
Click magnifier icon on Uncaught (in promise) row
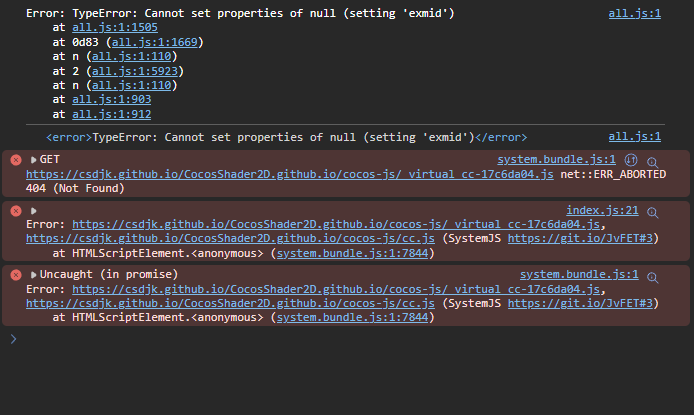(x=652, y=275)
